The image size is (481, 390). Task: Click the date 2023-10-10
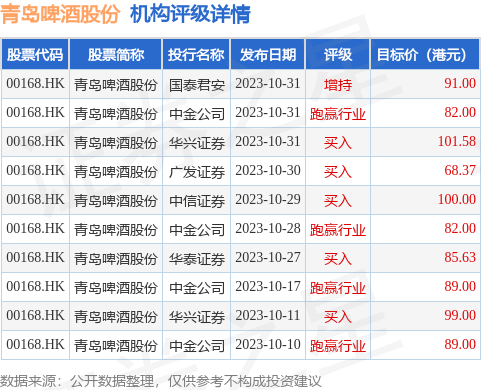coord(268,345)
